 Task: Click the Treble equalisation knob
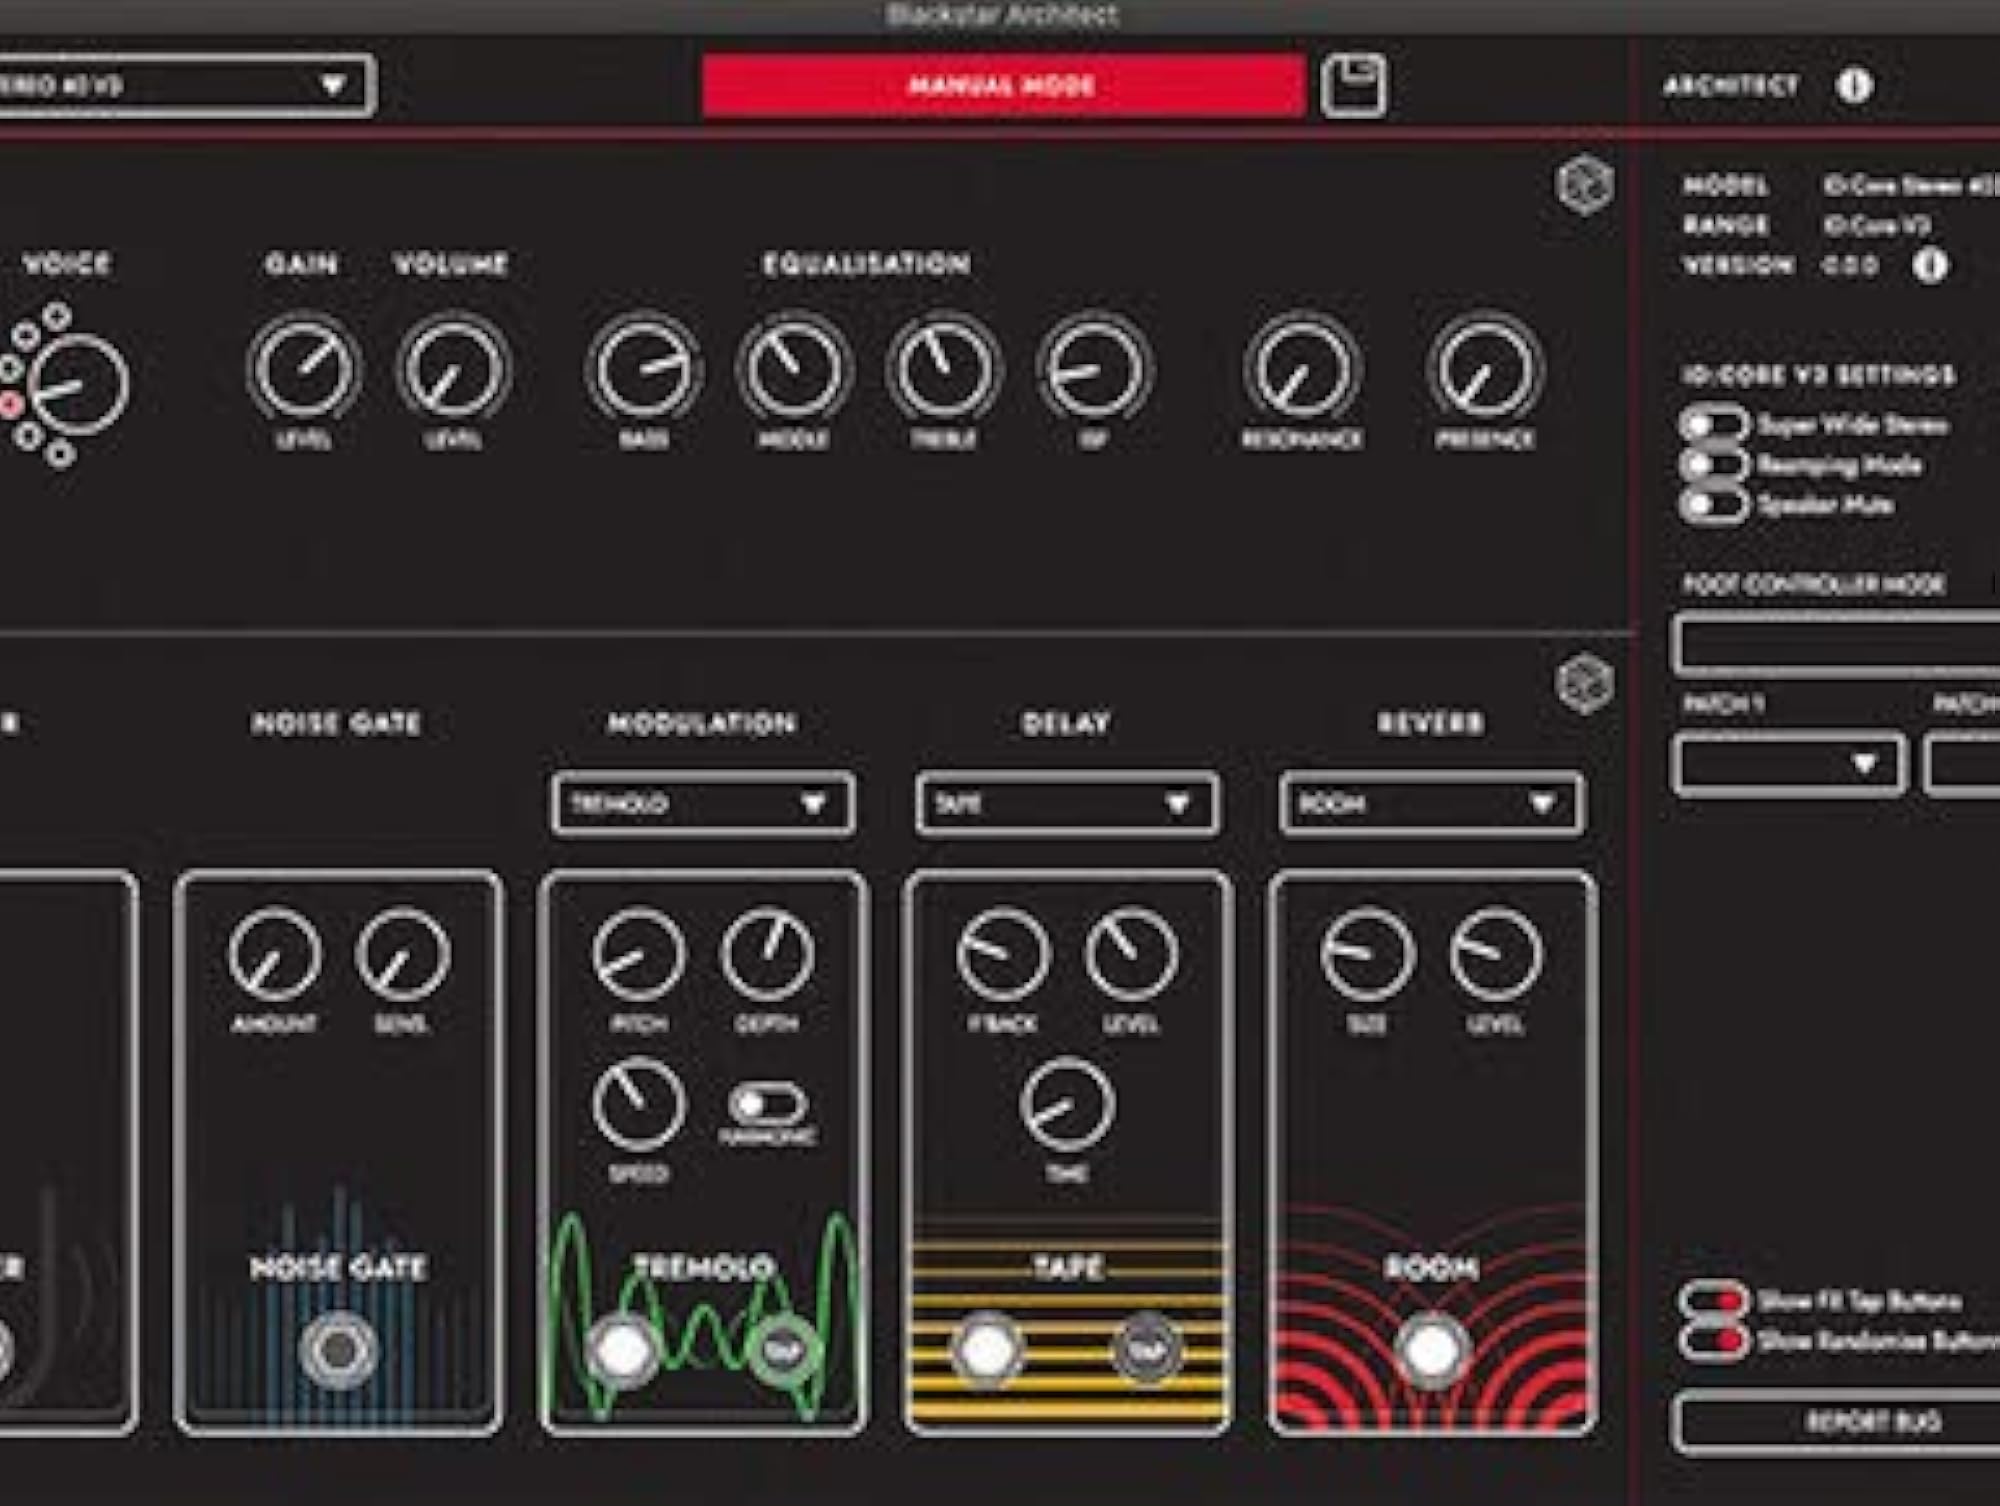[943, 369]
